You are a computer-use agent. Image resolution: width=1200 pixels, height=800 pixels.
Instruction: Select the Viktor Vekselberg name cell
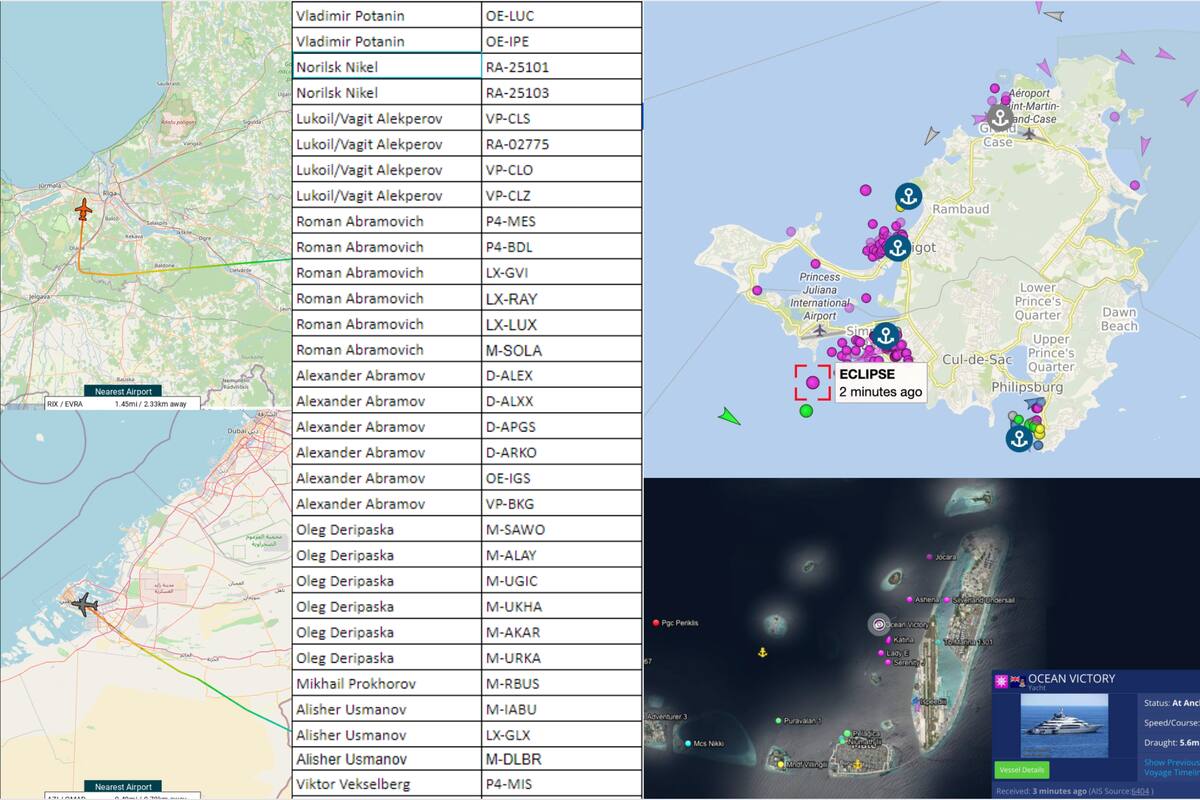point(387,786)
